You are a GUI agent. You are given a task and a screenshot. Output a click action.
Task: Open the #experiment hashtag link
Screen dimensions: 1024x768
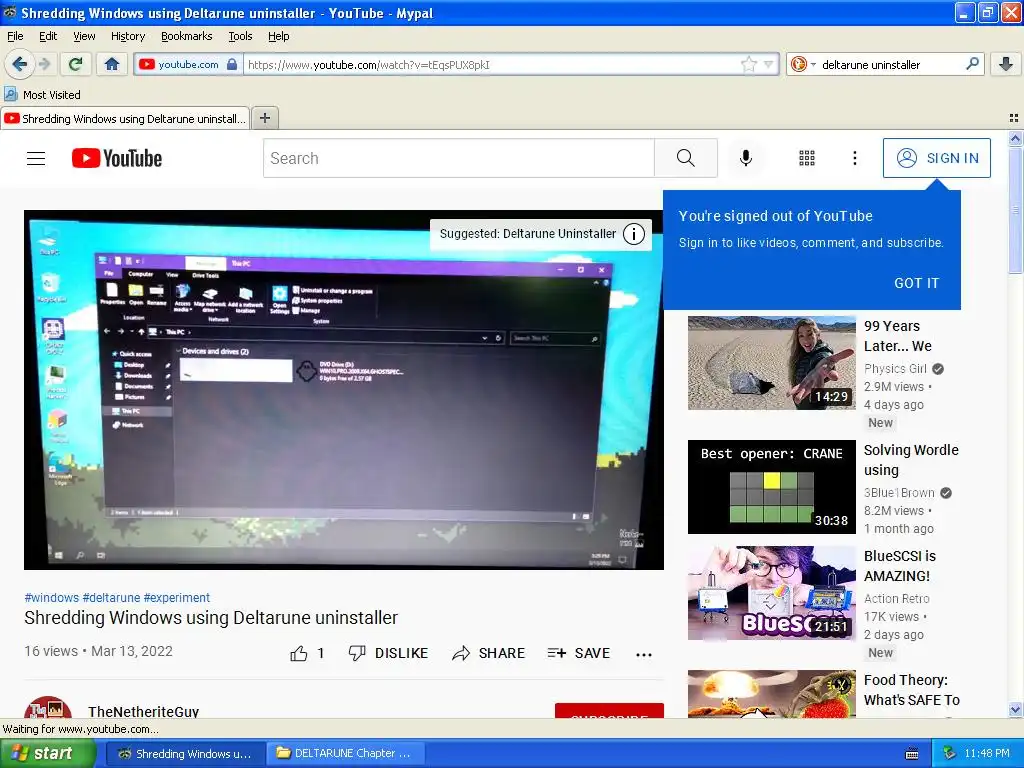coord(176,598)
